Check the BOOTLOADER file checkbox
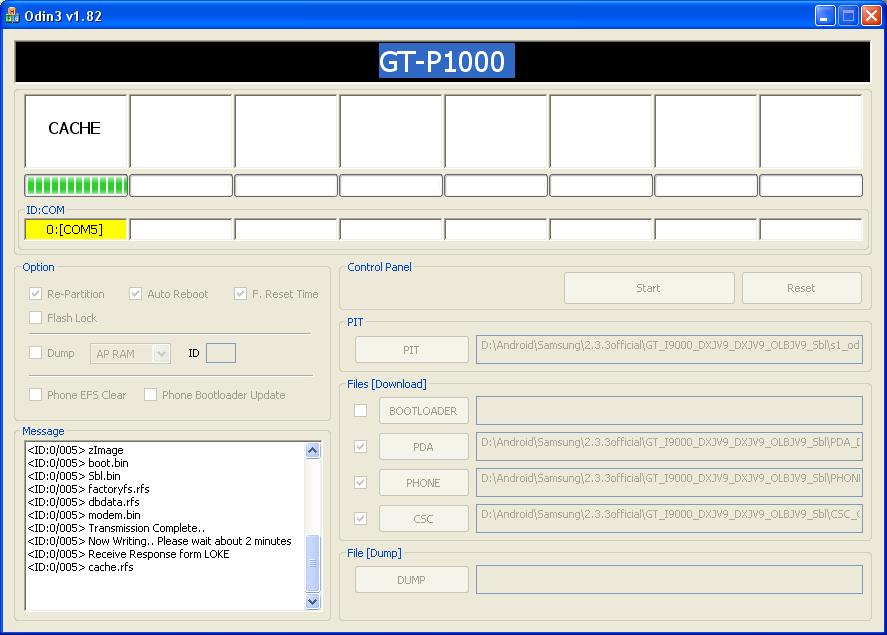 (x=360, y=411)
